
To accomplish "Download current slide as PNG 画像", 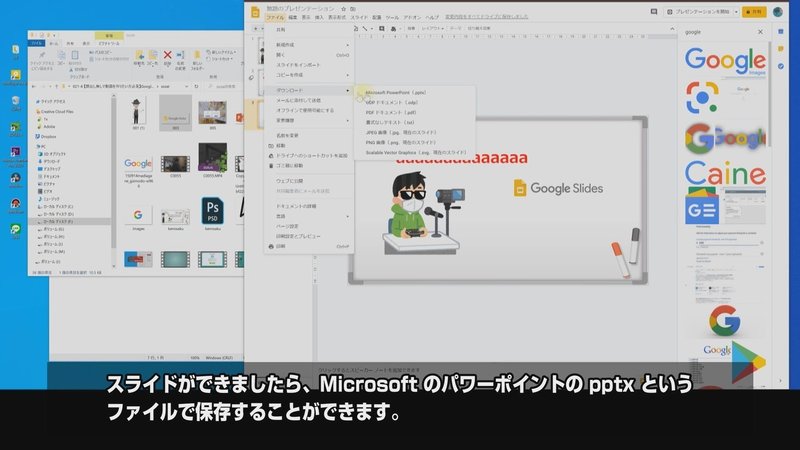I will coord(401,142).
